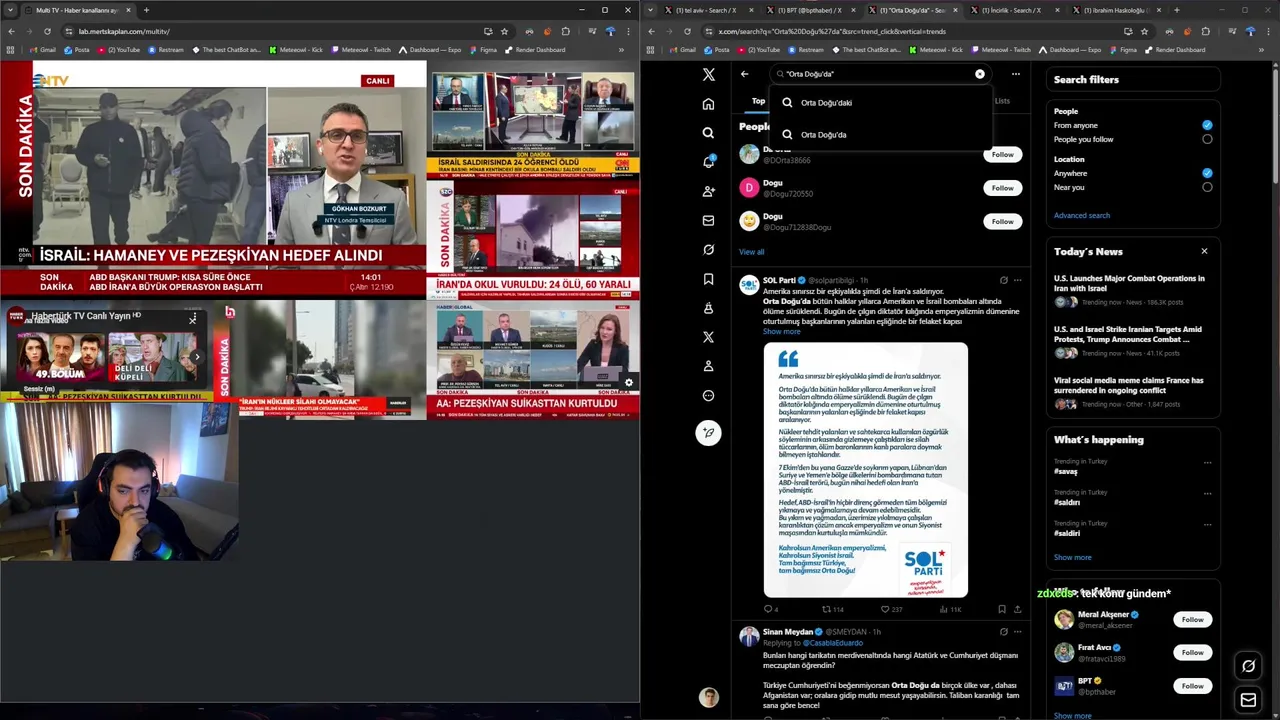Follow Meral Akşener
The width and height of the screenshot is (1280, 720).
1192,620
